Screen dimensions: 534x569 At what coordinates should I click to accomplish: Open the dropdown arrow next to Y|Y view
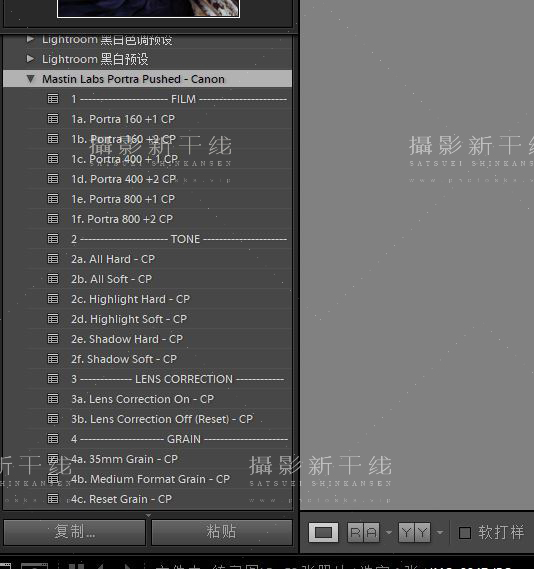[440, 533]
